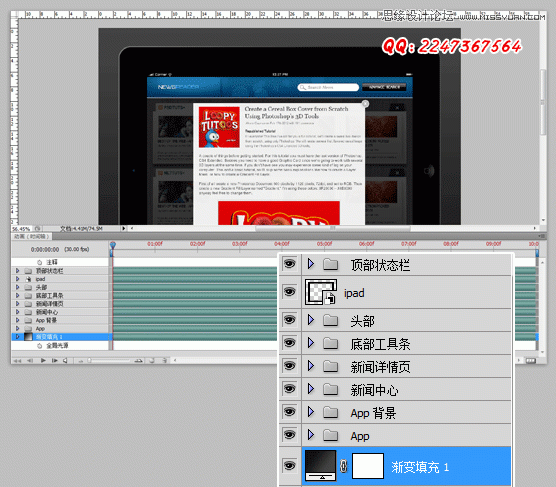Screen dimensions: 556x487
Task: Expand the 渐变填充 1 track in timeline
Action: click(17, 337)
